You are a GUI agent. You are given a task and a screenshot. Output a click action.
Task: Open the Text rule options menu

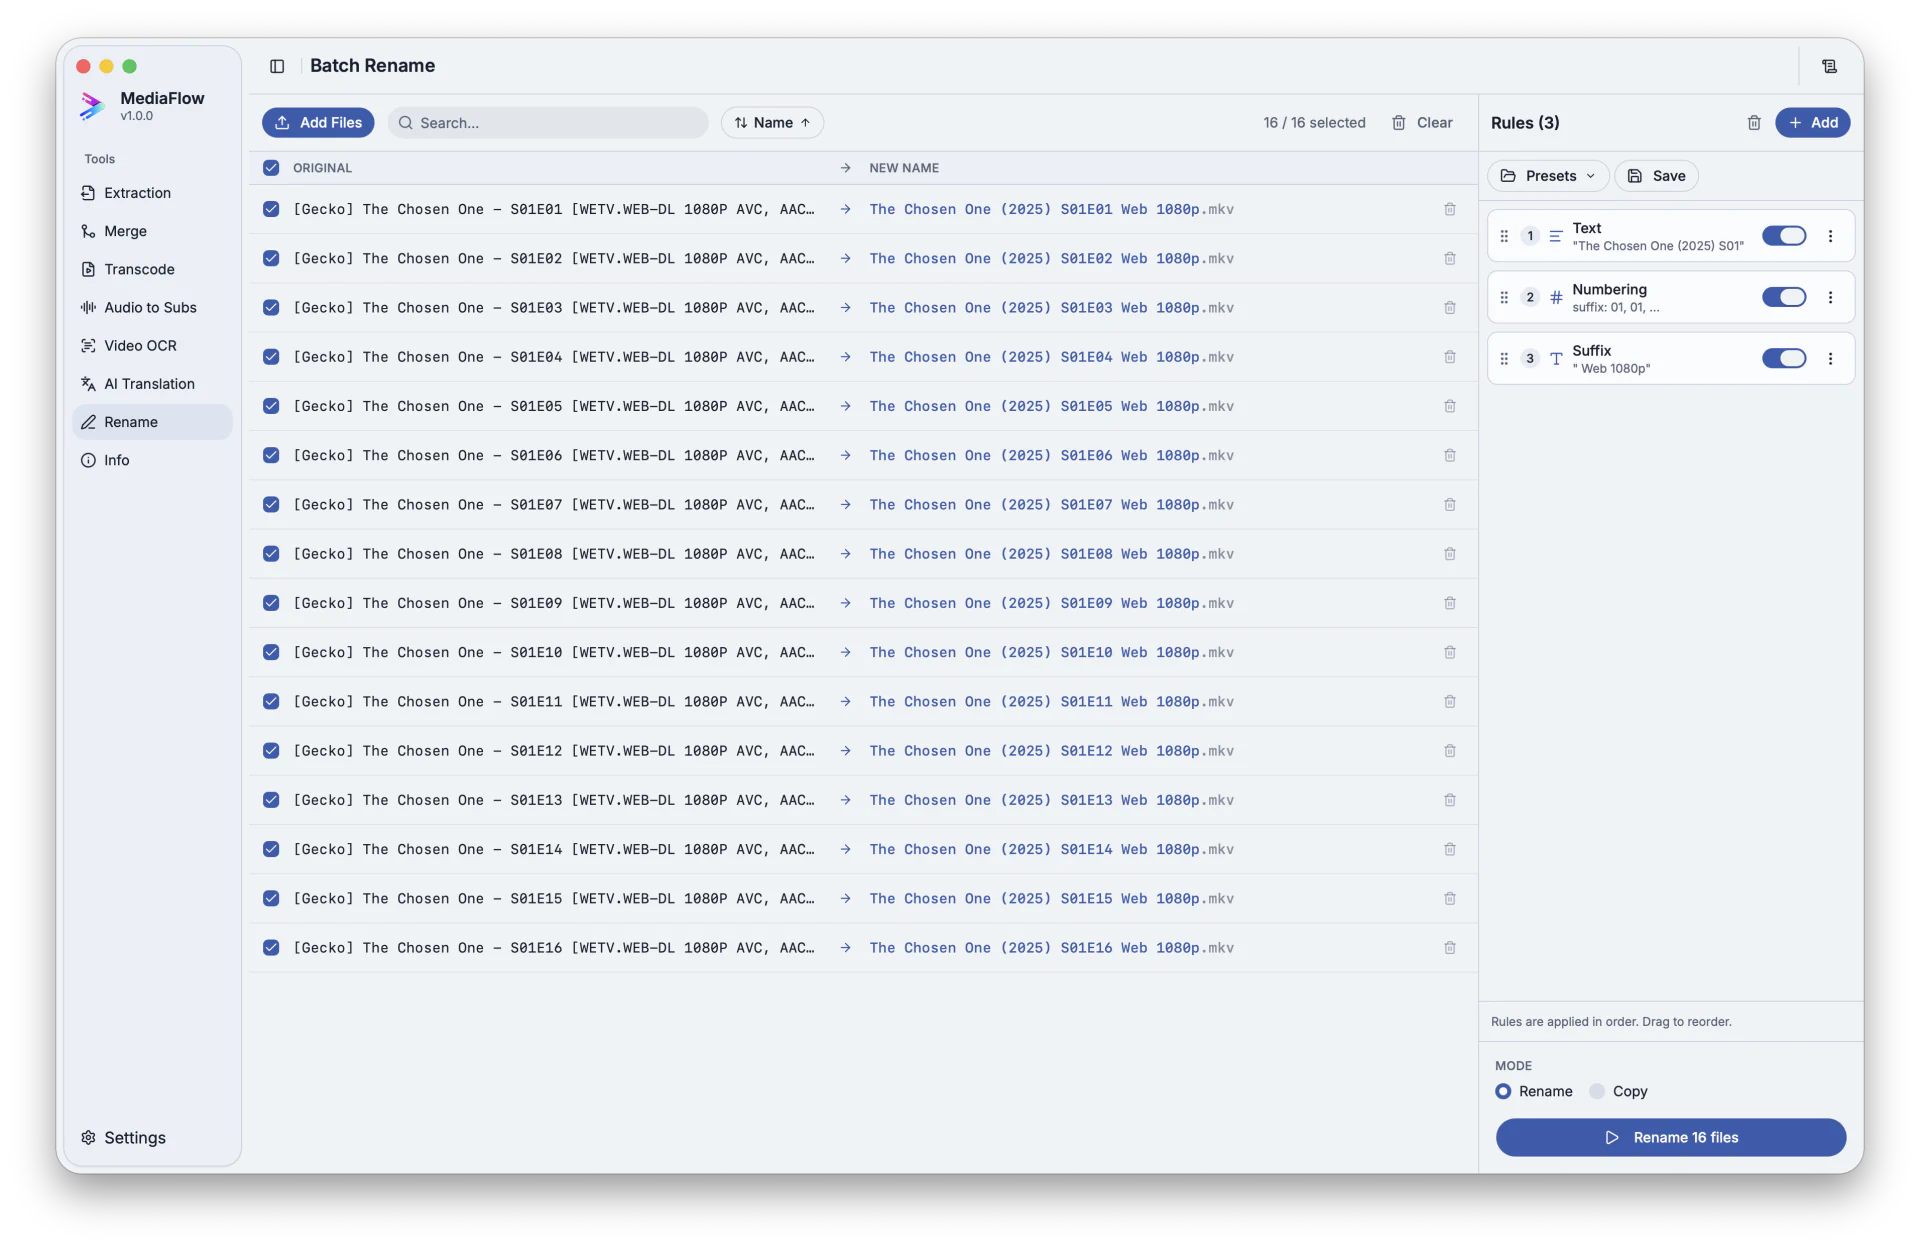point(1831,236)
